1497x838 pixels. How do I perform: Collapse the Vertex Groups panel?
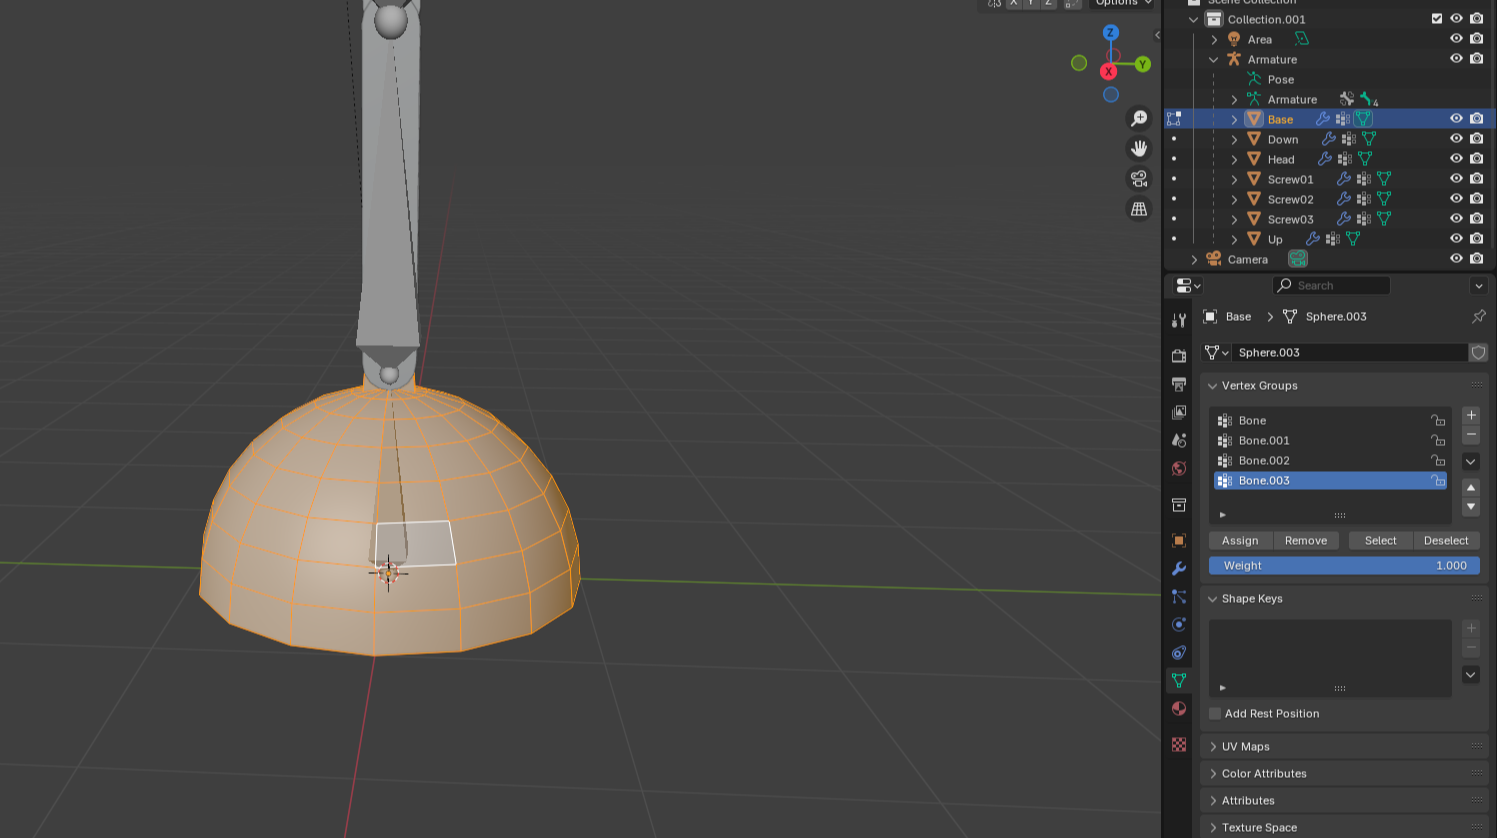[x=1213, y=386]
